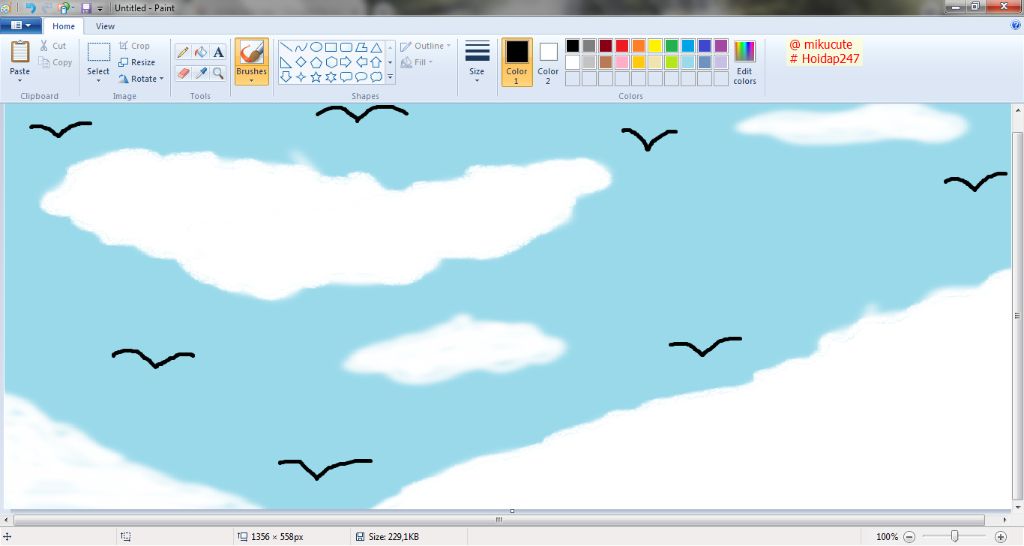
Task: Activate Color 2 background selector
Action: tap(548, 61)
